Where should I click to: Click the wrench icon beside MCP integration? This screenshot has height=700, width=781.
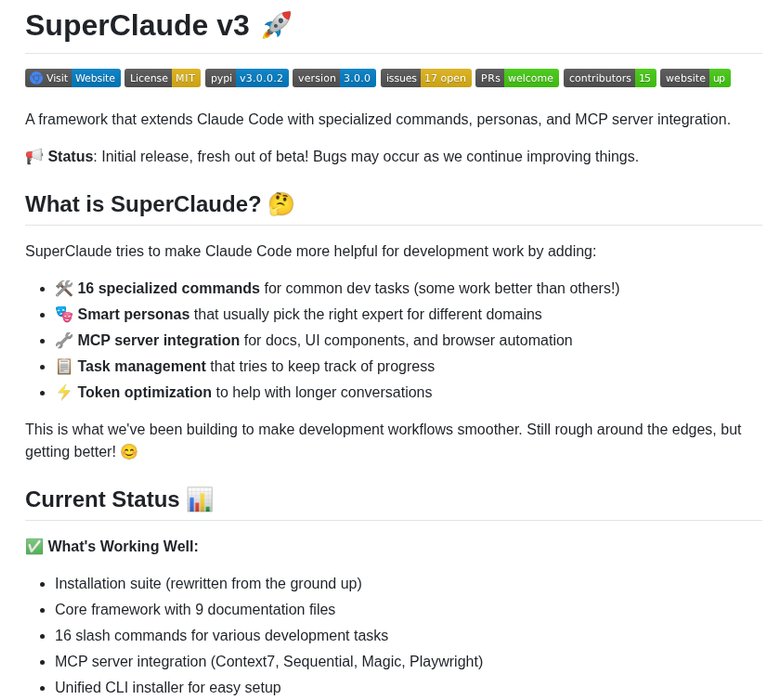64,340
